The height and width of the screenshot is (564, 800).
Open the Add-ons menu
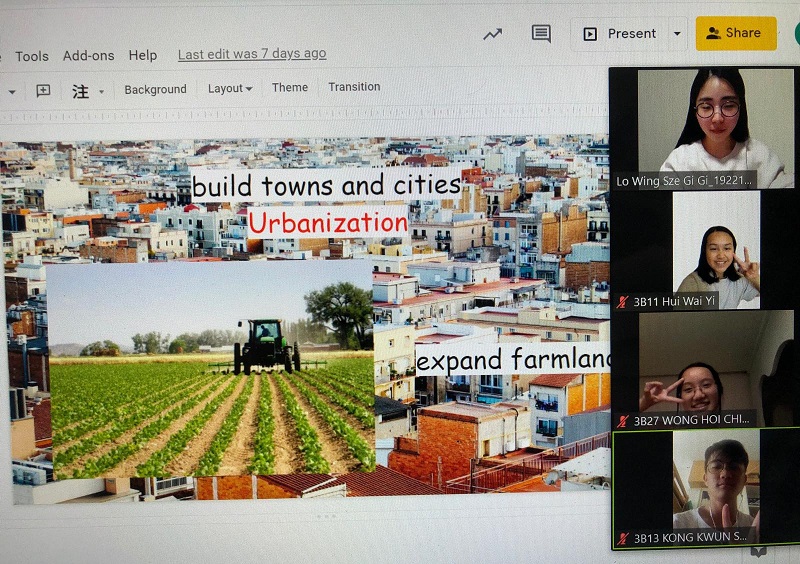click(88, 56)
